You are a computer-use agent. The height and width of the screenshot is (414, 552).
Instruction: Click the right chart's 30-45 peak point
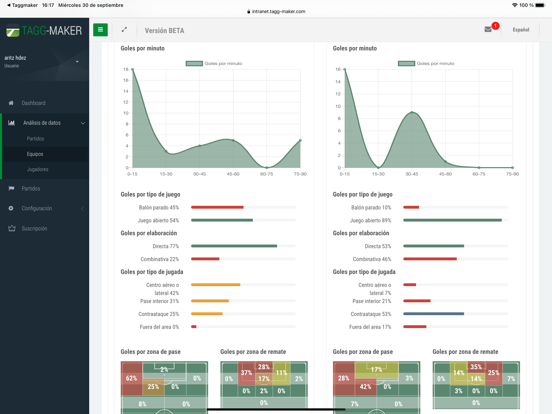412,112
